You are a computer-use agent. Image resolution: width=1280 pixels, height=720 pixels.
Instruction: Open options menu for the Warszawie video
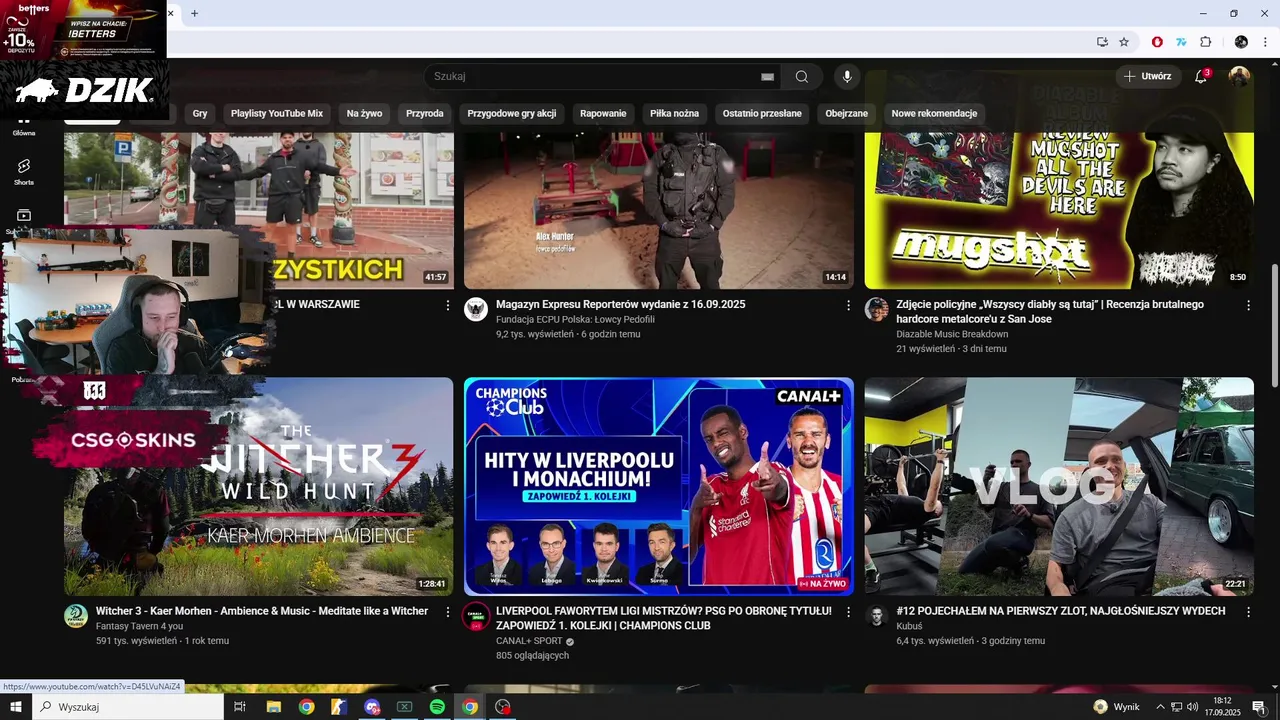tap(448, 305)
